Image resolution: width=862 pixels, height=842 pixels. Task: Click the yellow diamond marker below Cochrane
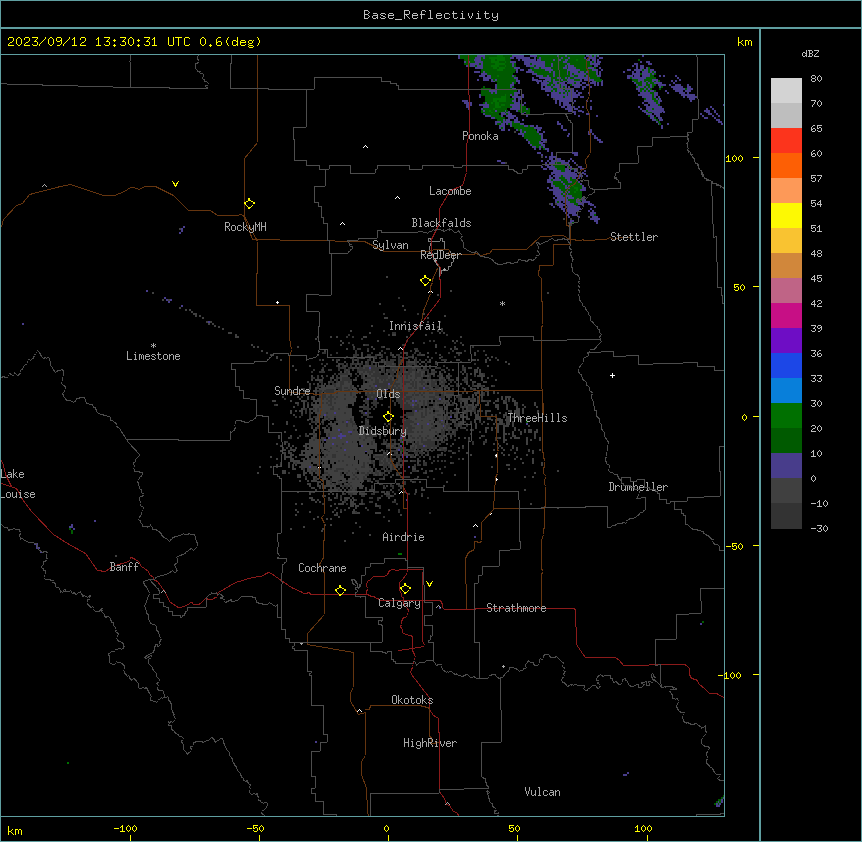pos(340,590)
